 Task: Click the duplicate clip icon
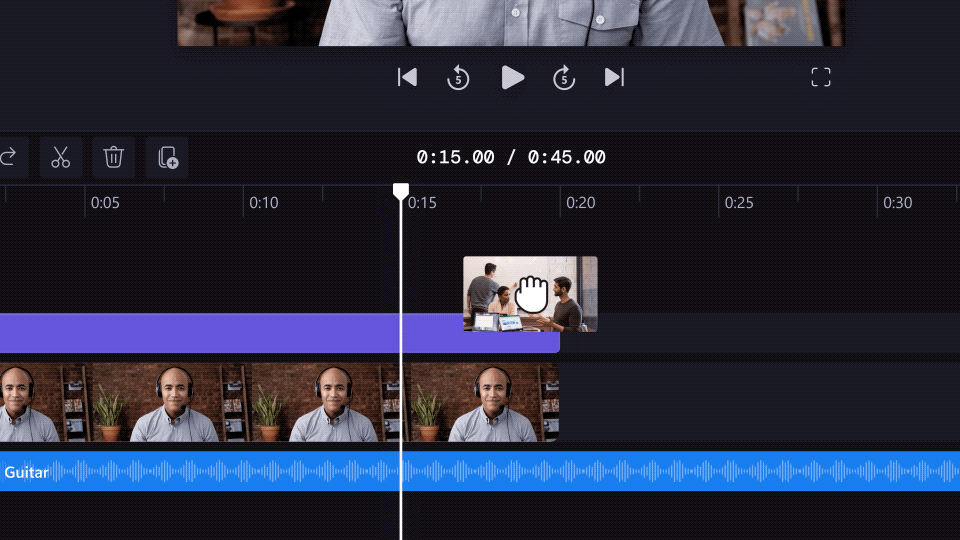(167, 157)
